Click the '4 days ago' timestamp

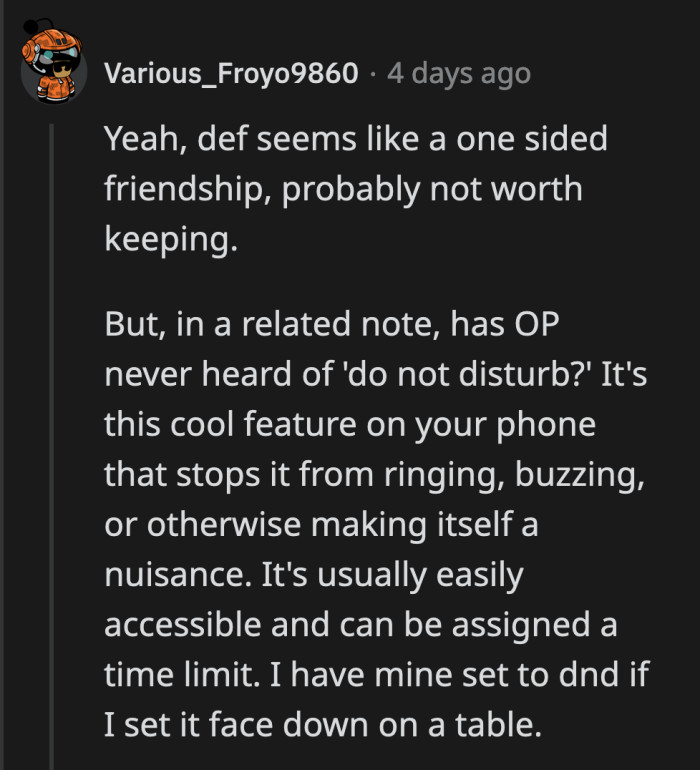click(x=458, y=73)
